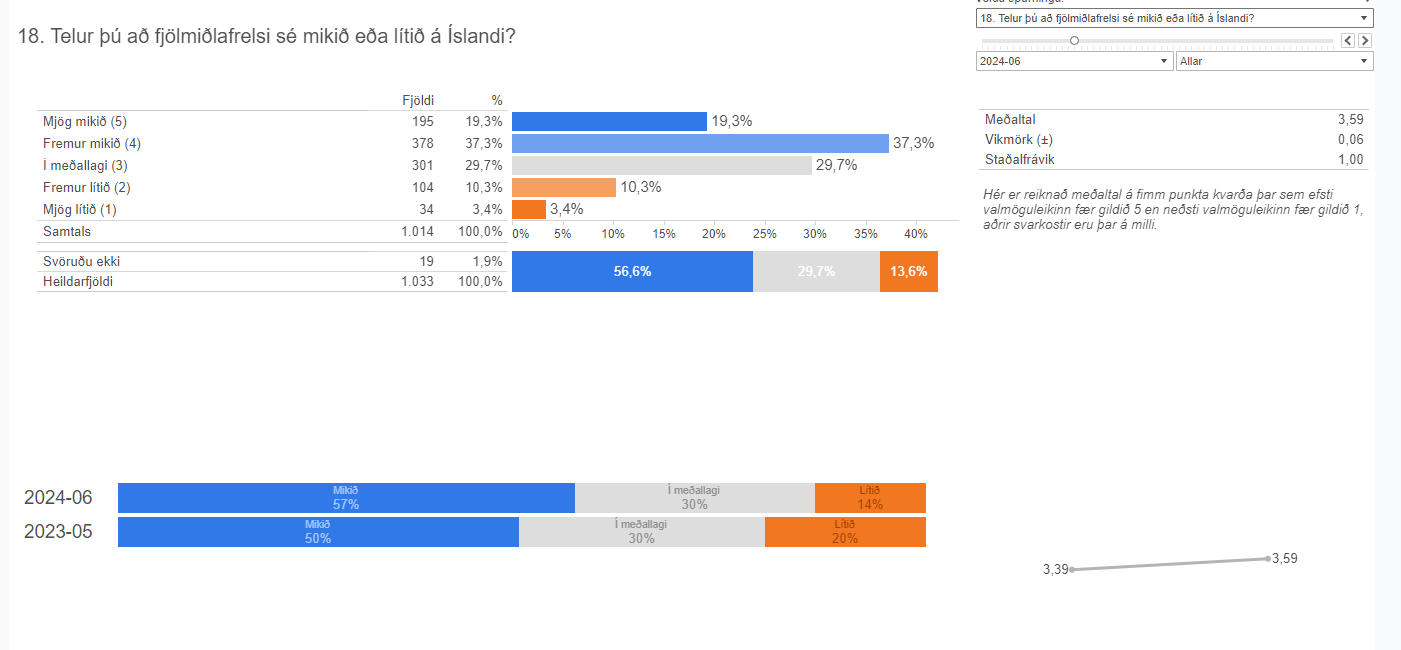Screen dimensions: 1401x650
Task: Select the gray Í meðallagi 29,7% bar
Action: pyautogui.click(x=661, y=165)
